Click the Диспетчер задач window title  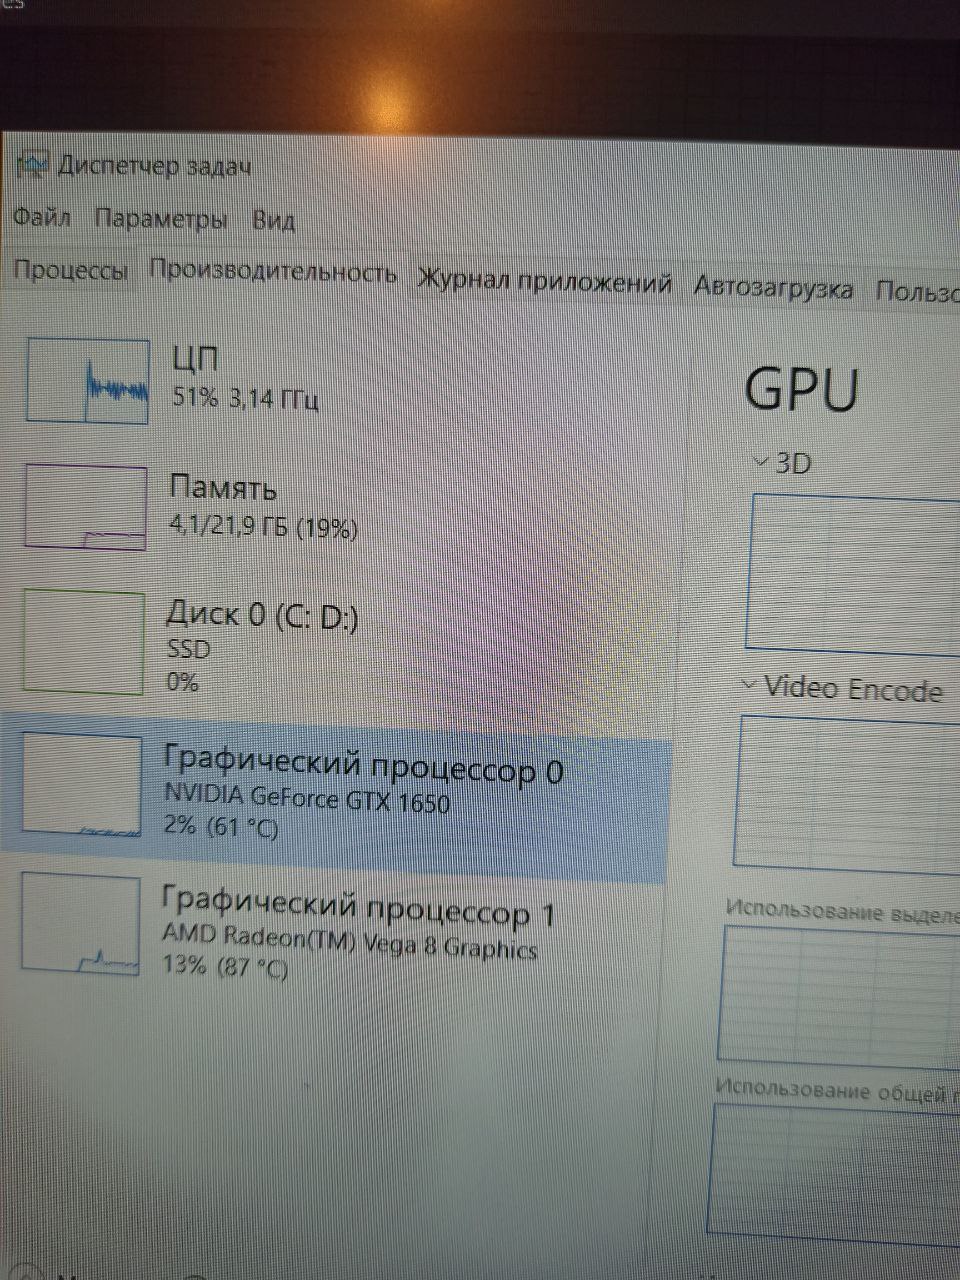point(155,166)
